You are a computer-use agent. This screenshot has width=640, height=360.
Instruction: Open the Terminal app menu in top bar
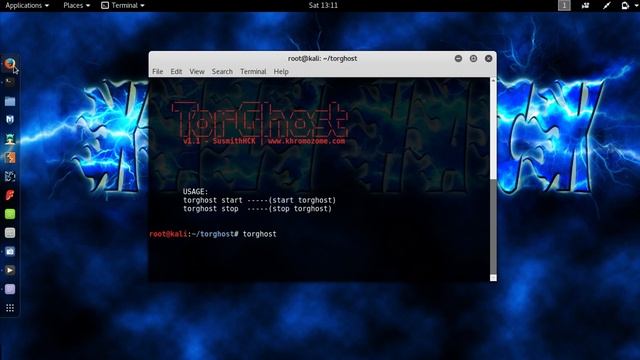pyautogui.click(x=122, y=5)
